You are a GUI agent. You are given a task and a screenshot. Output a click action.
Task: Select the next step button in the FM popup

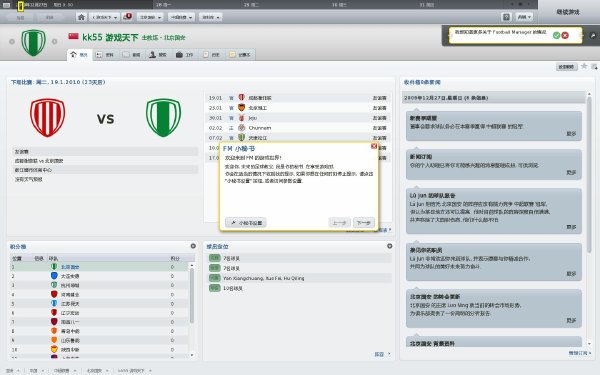pyautogui.click(x=364, y=223)
